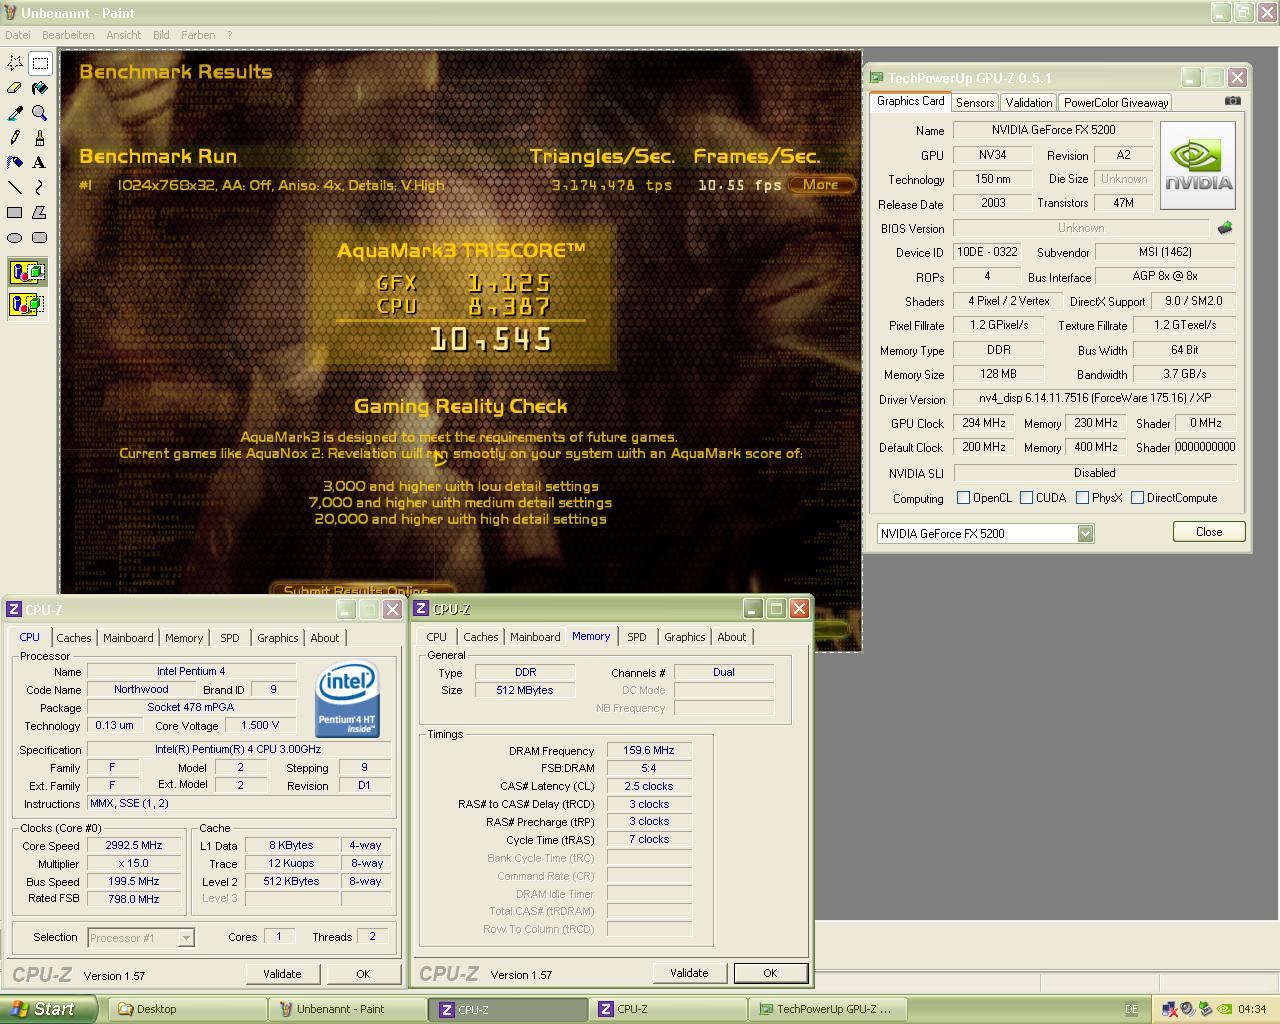Open the Processor #1 selection dropdown
Image resolution: width=1280 pixels, height=1024 pixels.
[x=185, y=938]
